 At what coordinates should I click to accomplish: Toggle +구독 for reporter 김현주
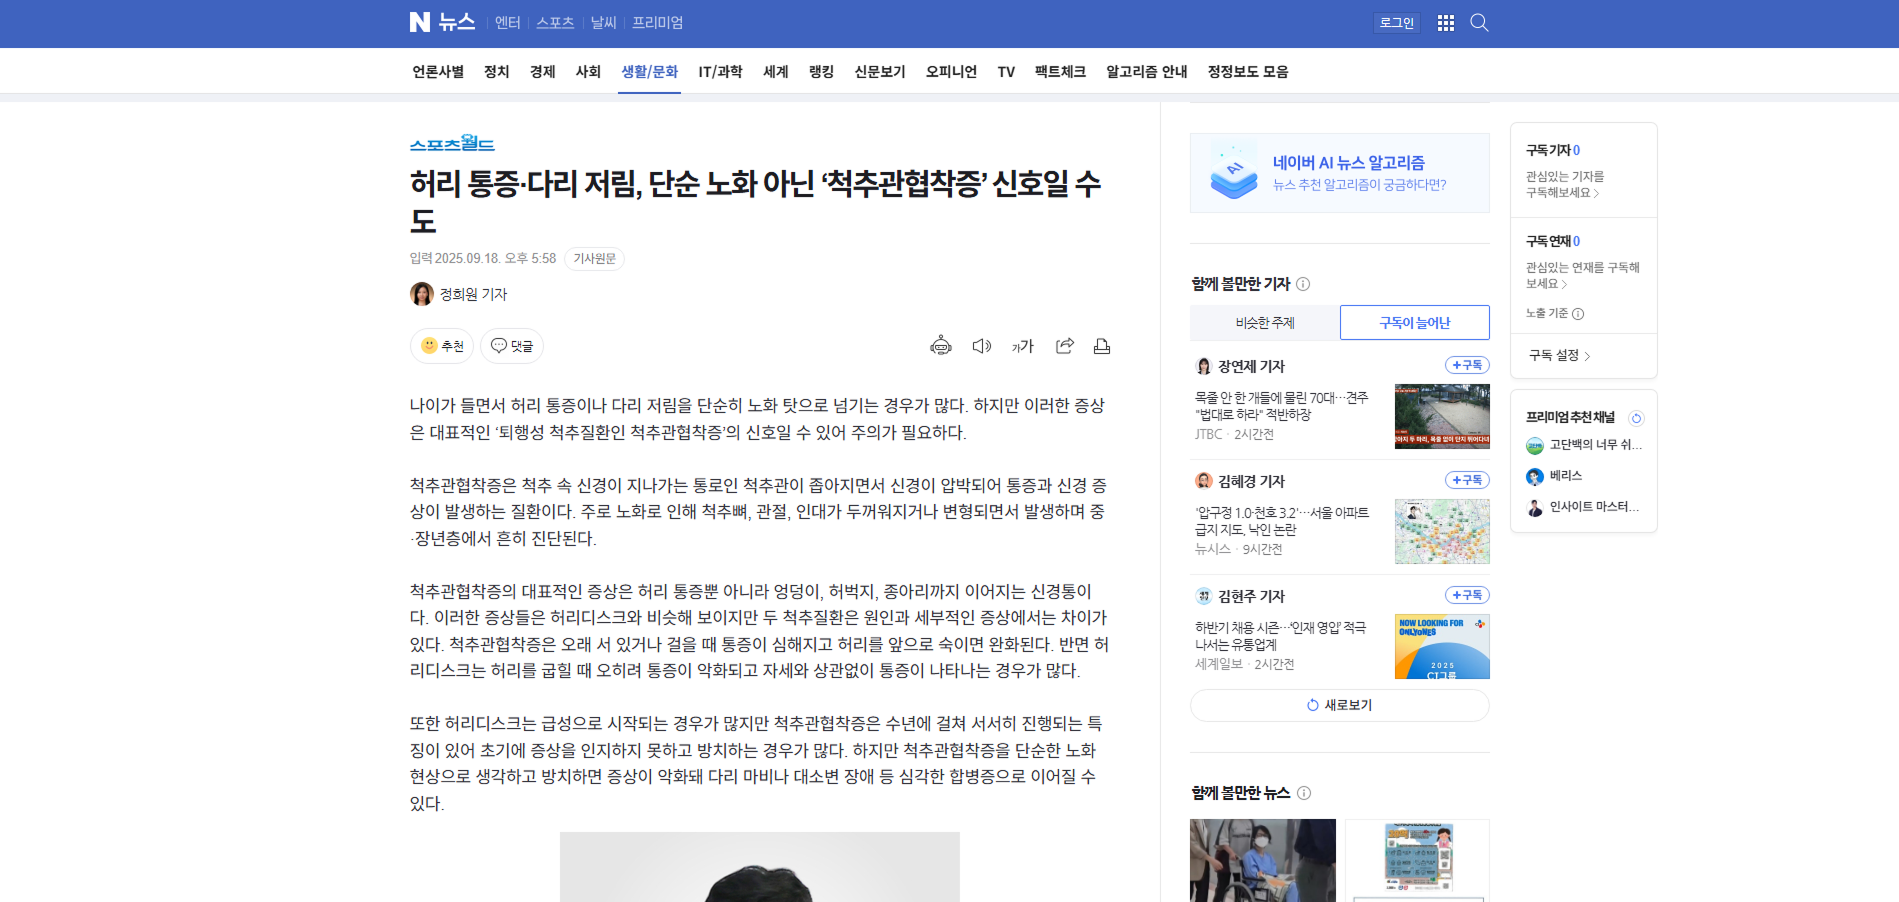[1466, 595]
